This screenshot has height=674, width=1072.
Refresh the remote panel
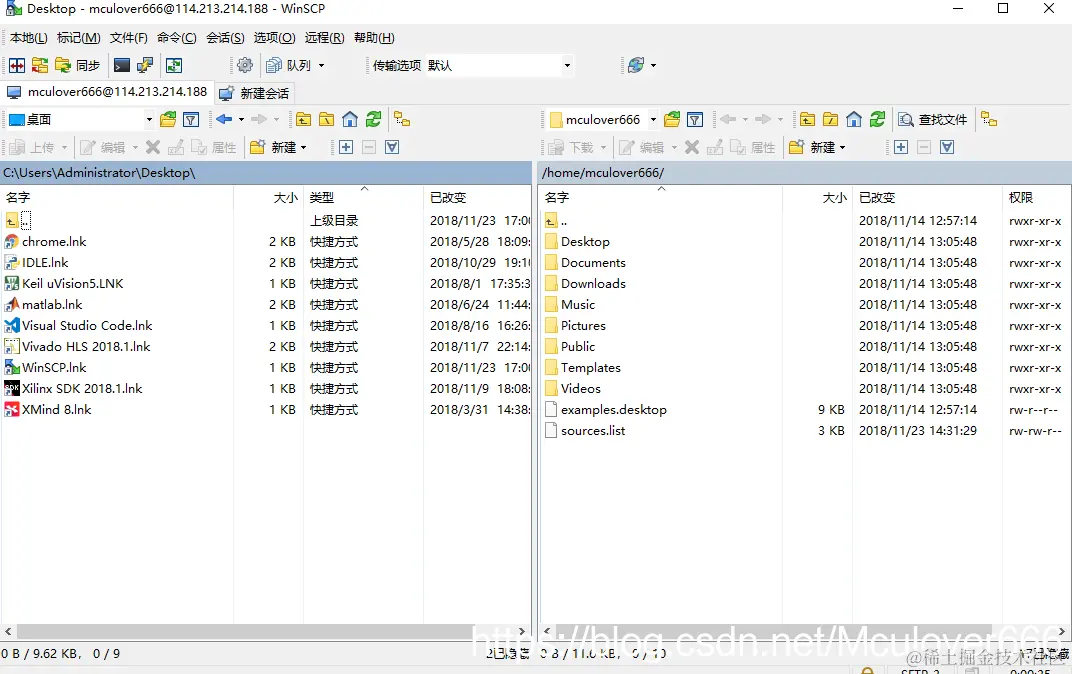tap(877, 120)
